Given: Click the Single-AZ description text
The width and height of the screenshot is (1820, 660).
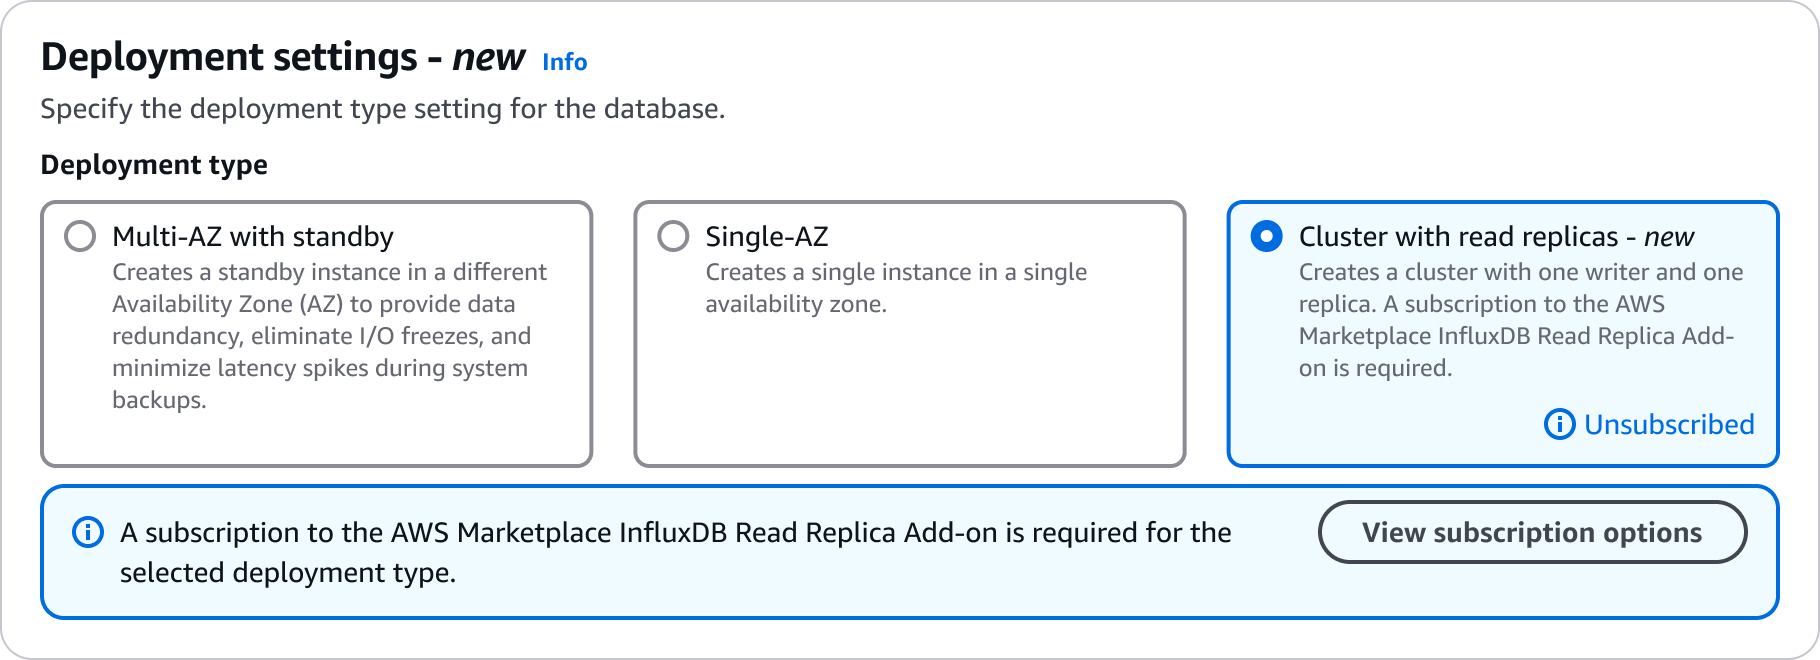Looking at the screenshot, I should (x=894, y=287).
